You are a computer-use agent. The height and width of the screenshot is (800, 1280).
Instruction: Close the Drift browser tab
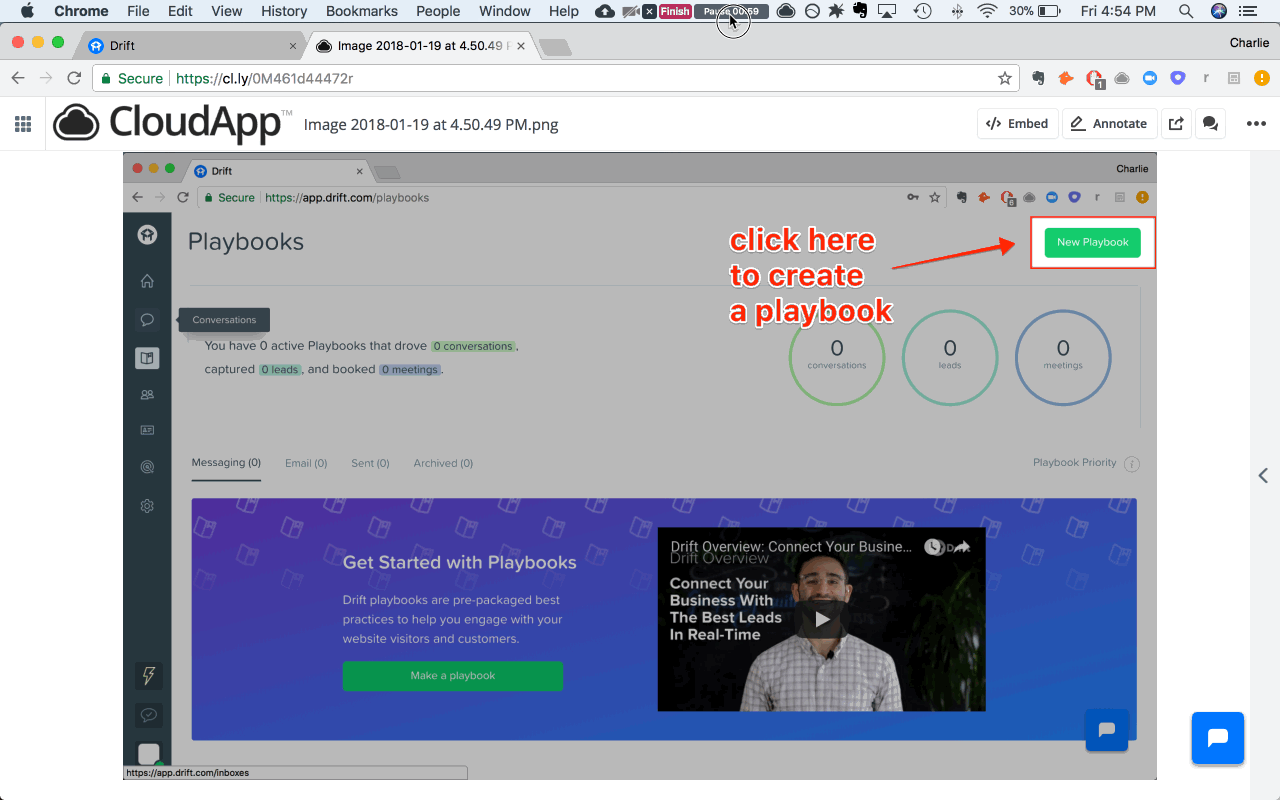293,46
